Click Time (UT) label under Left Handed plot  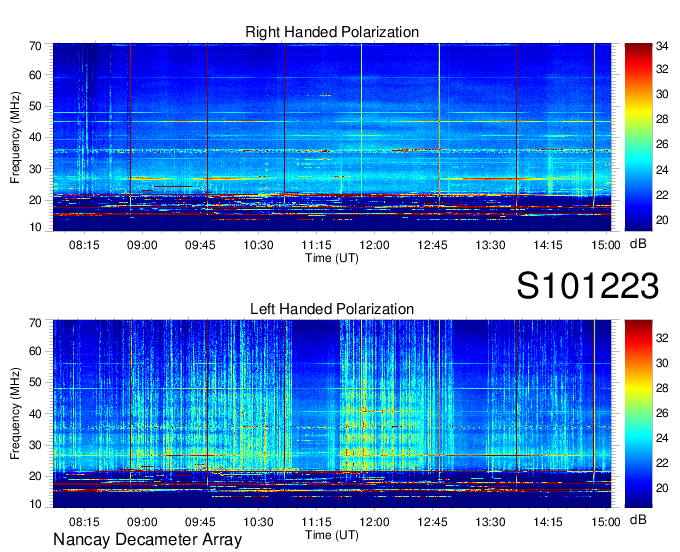[332, 535]
